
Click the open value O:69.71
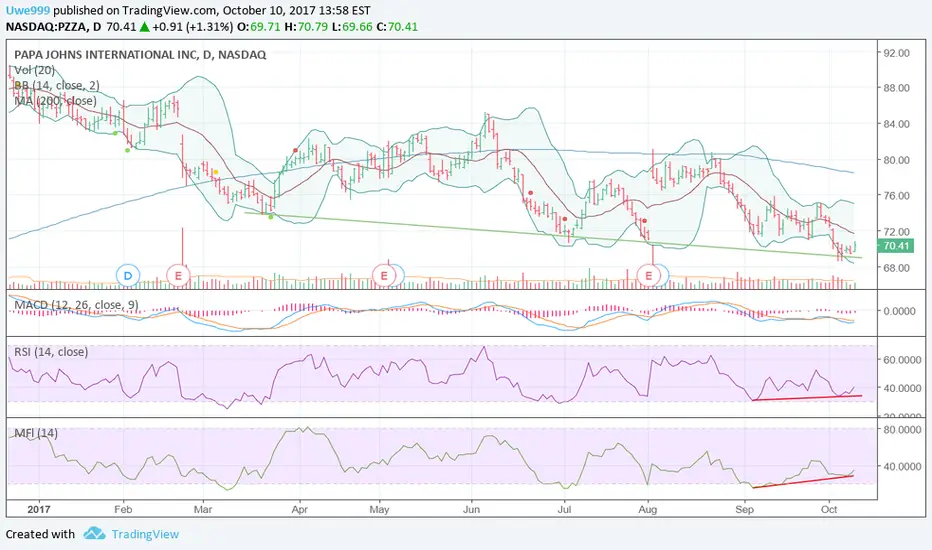pyautogui.click(x=259, y=27)
